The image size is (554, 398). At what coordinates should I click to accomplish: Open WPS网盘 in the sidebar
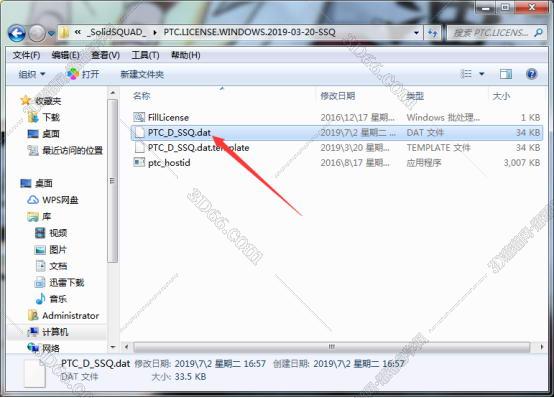tap(60, 200)
